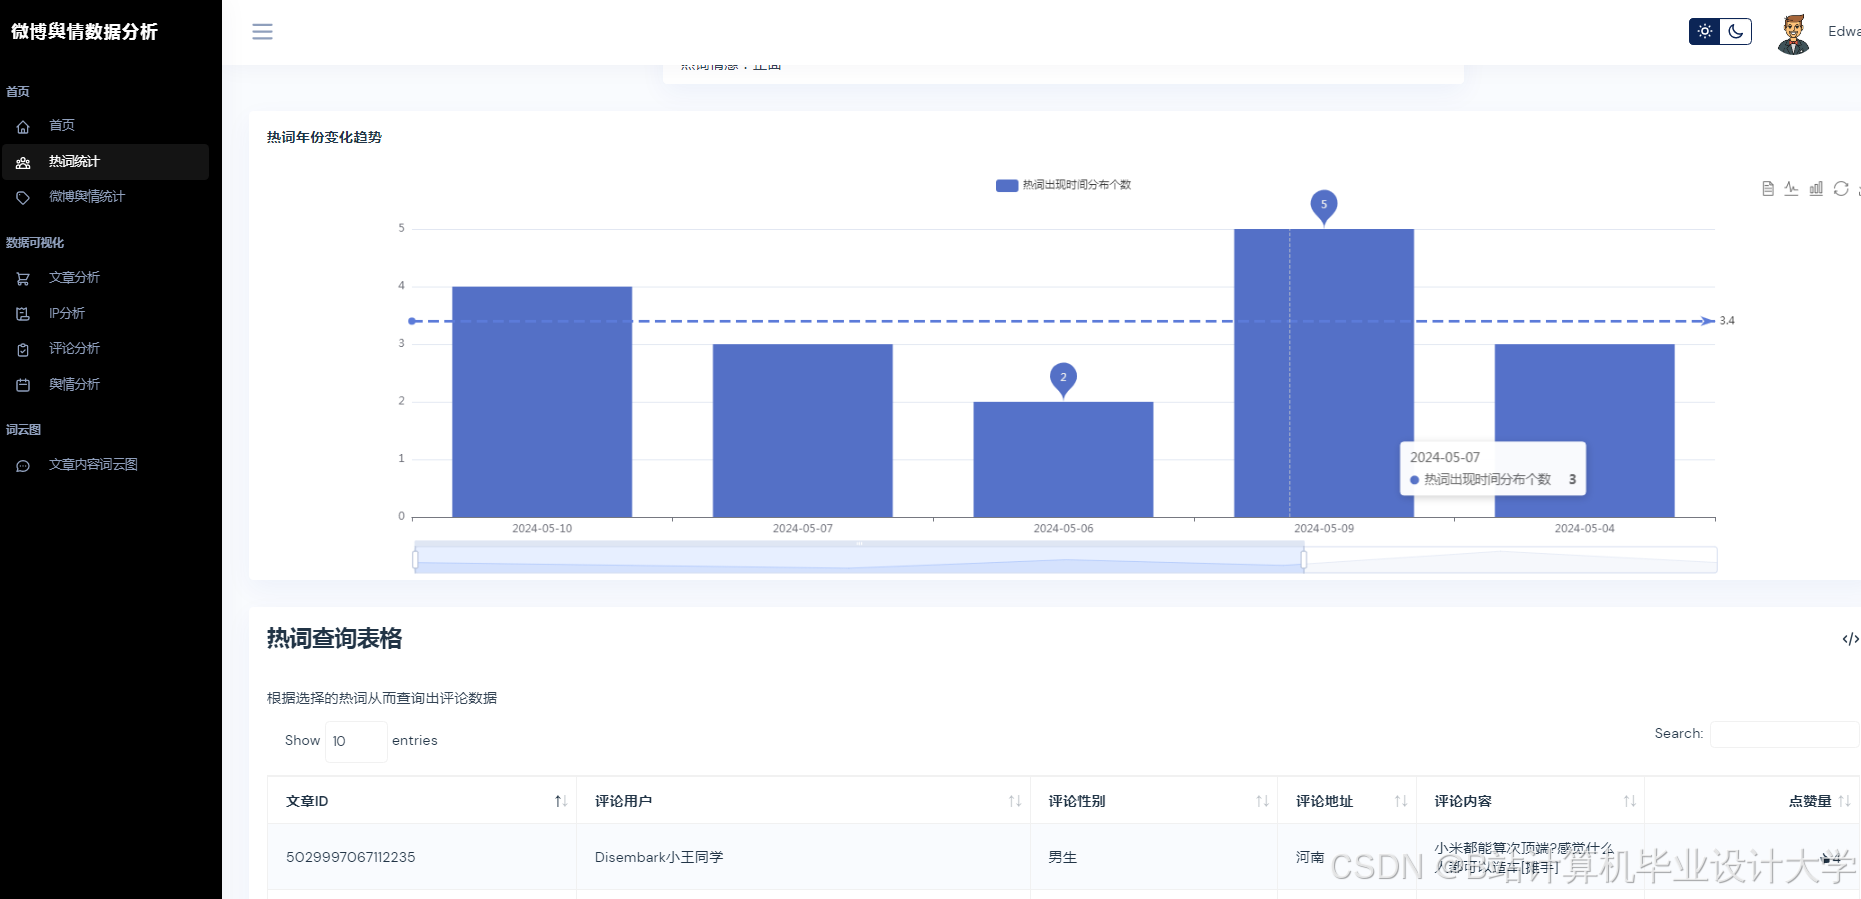This screenshot has height=899, width=1861.
Task: Sort by 评论地址 column
Action: 1347,801
